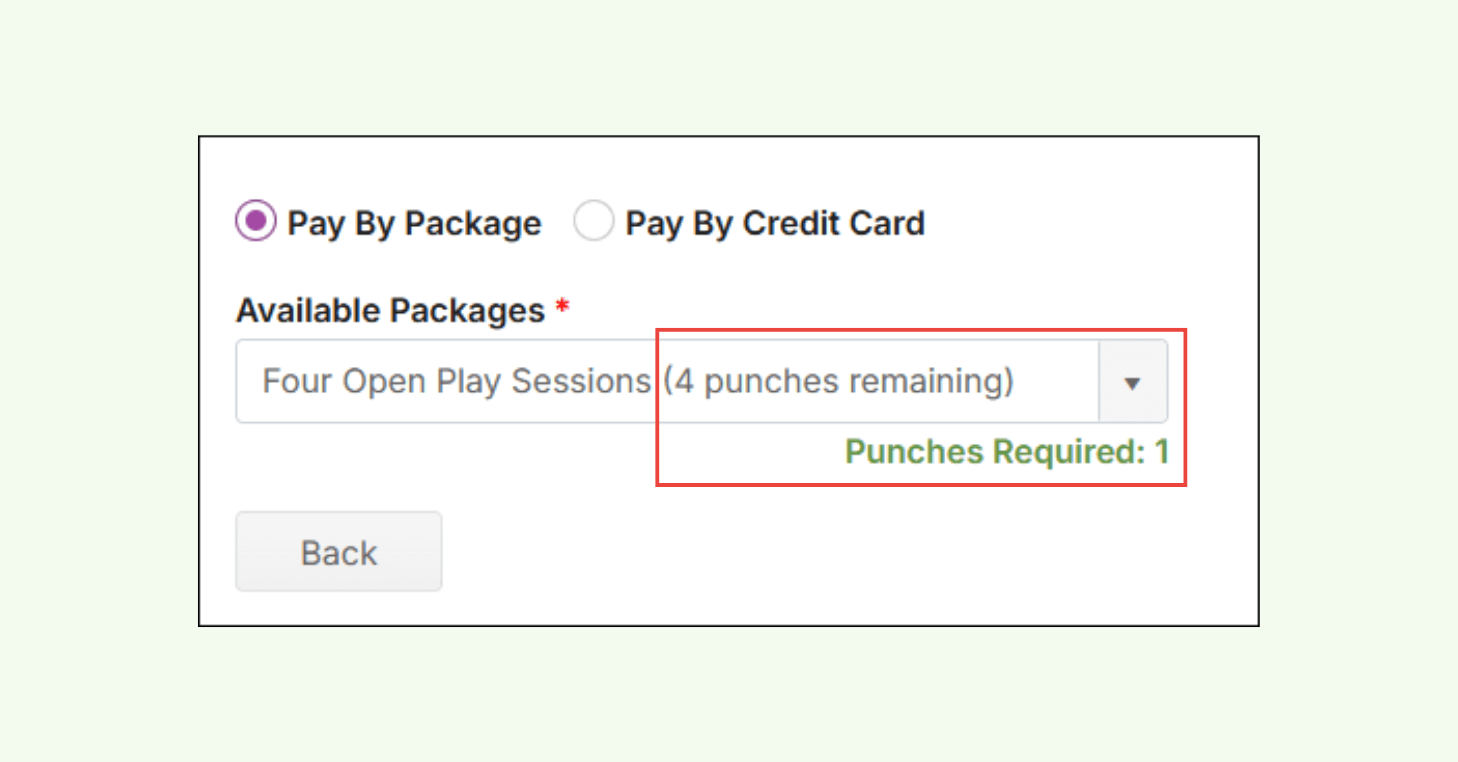The image size is (1458, 762).
Task: Select the Pay By Package radio button
Action: [x=255, y=222]
